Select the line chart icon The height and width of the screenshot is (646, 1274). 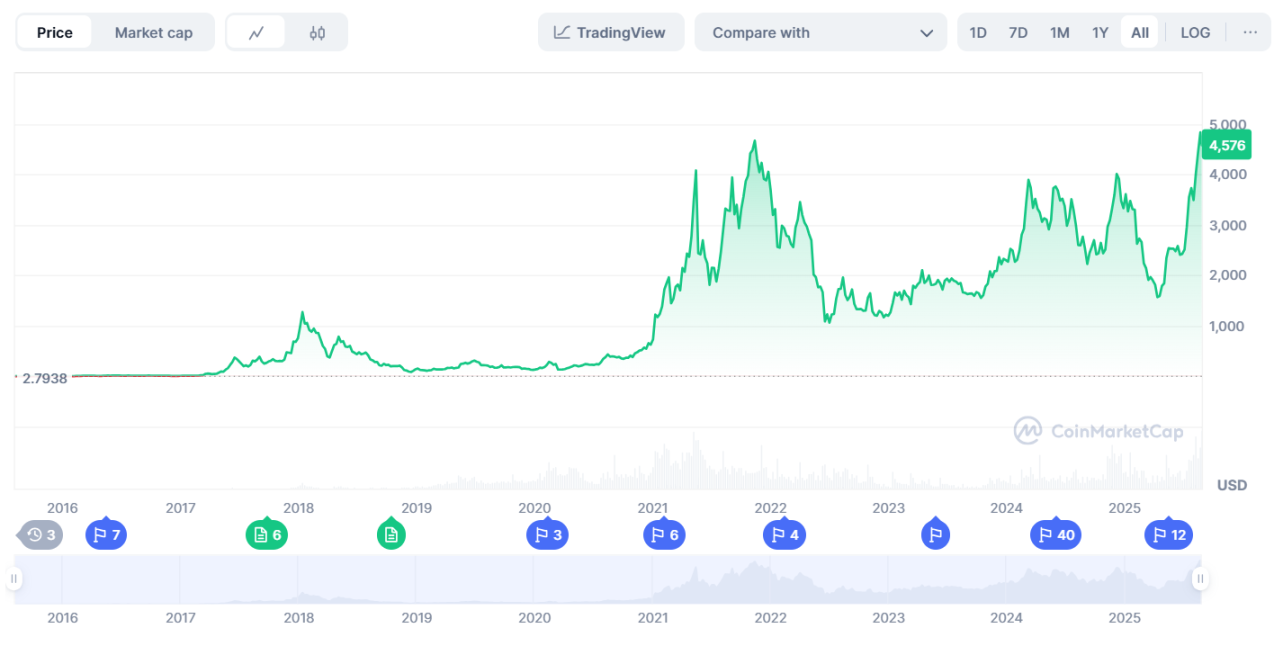pyautogui.click(x=256, y=31)
